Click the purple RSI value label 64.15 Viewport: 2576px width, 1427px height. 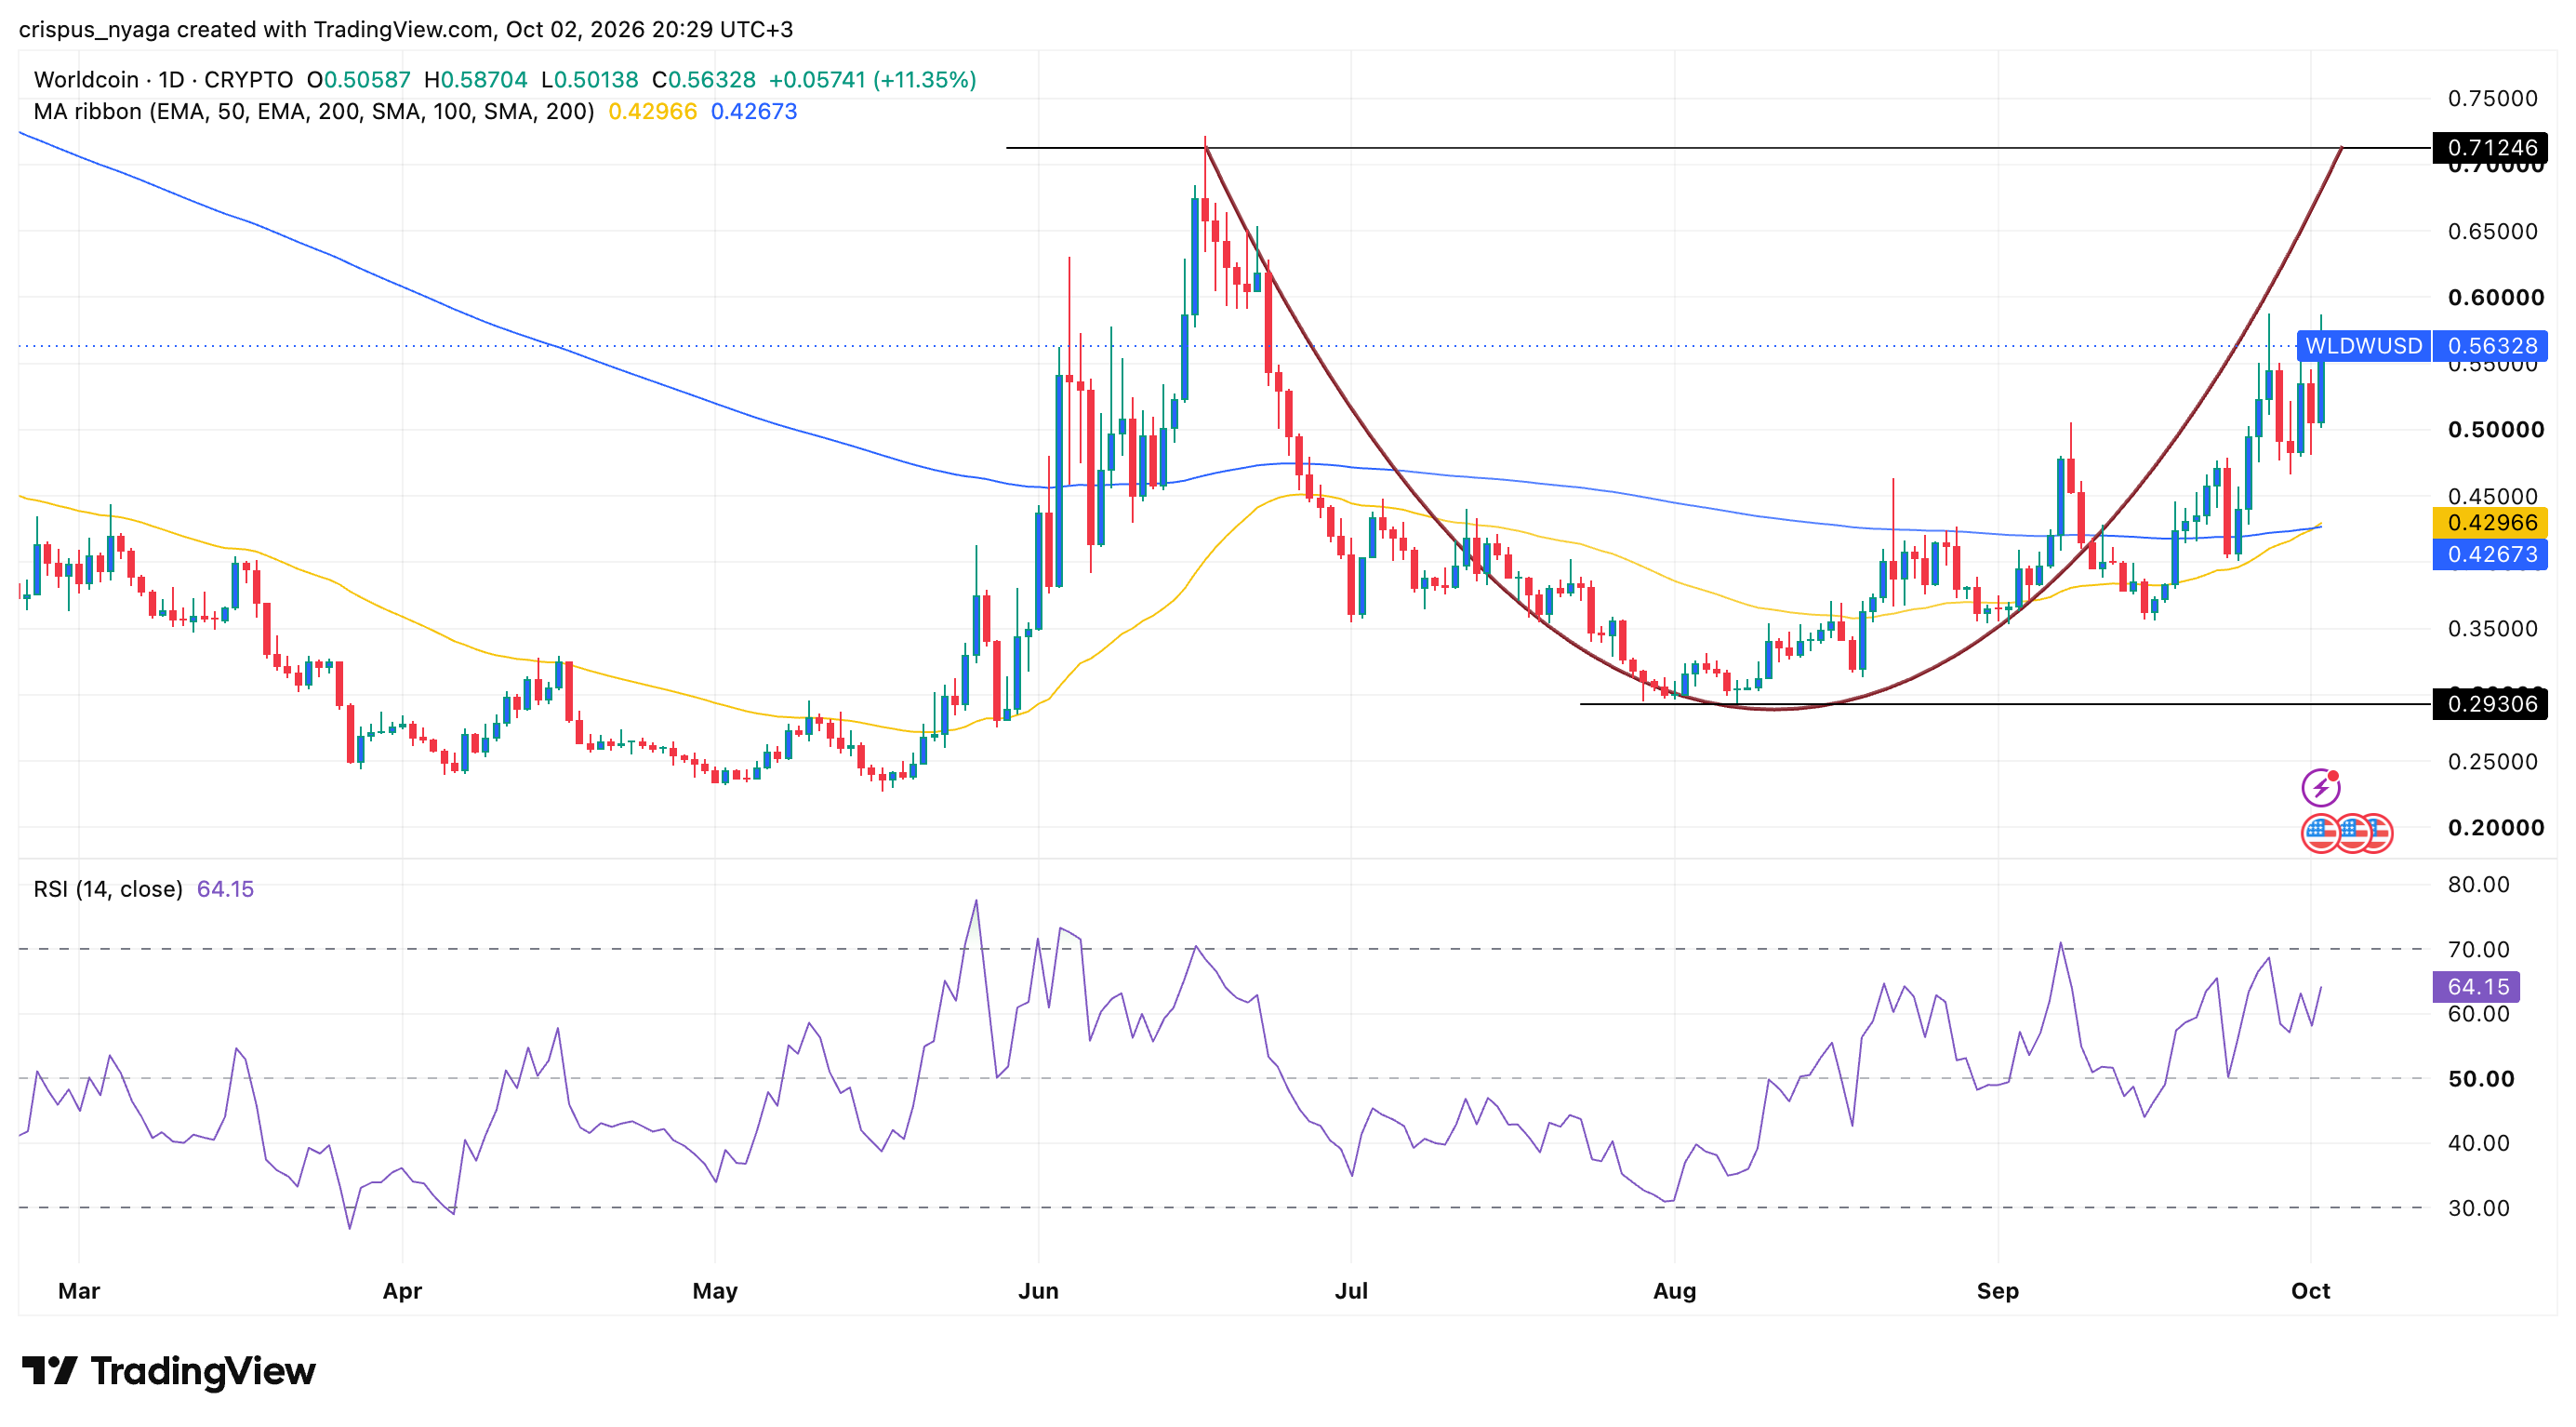2476,987
